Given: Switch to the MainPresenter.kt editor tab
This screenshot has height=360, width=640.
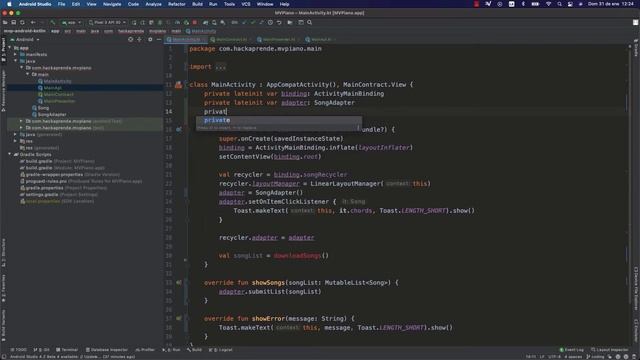Looking at the screenshot, I should (279, 40).
